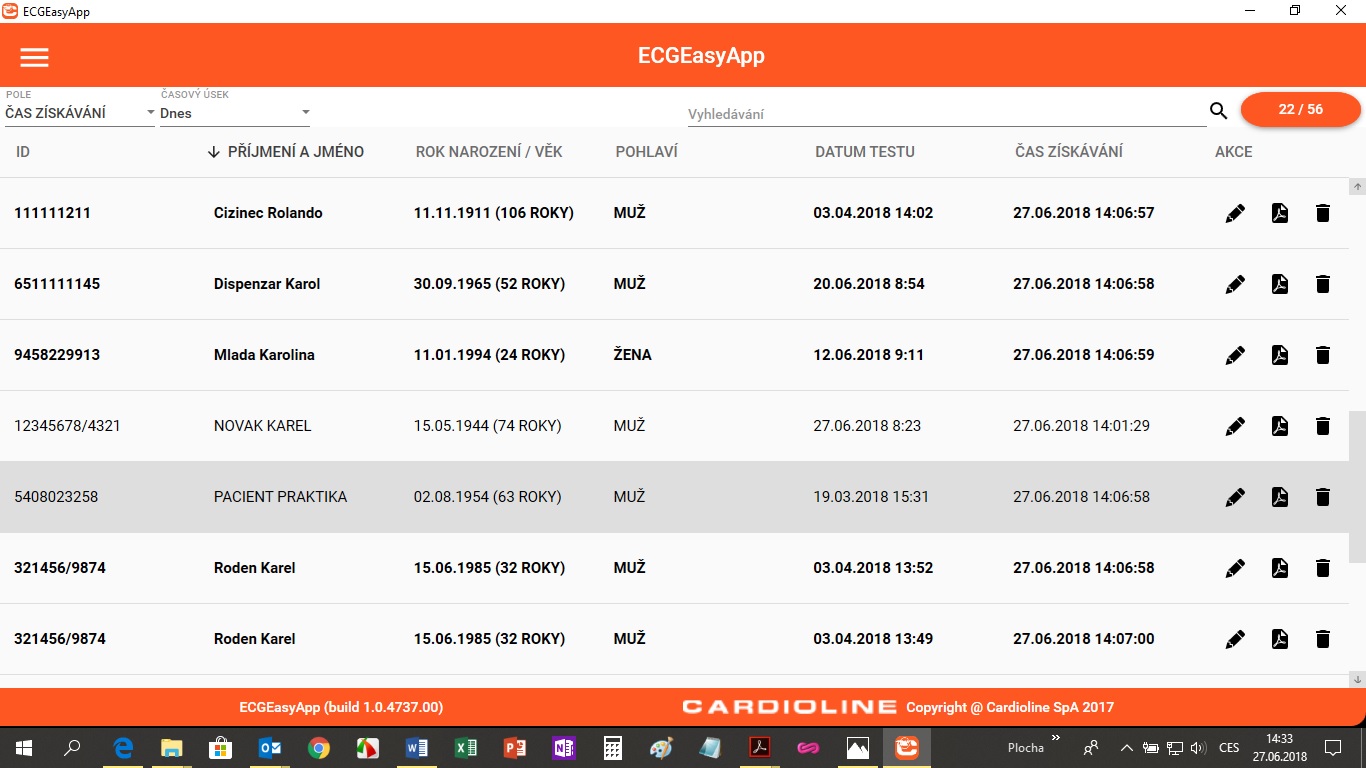Export Roden Karel 14:07:00 record to PDF

[x=1279, y=639]
